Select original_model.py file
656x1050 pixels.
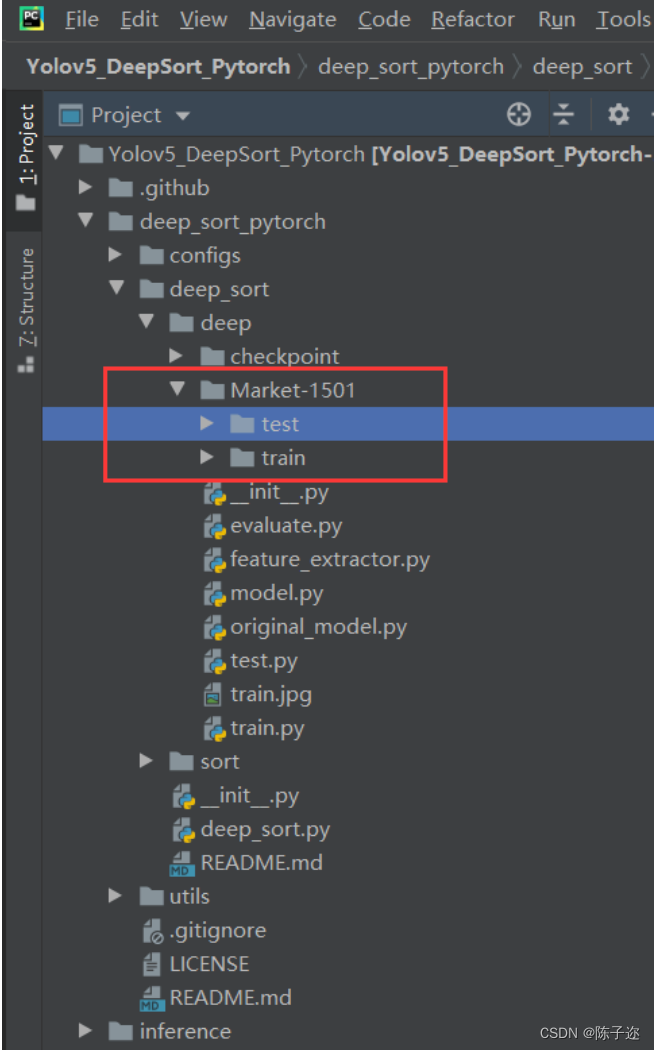coord(305,627)
